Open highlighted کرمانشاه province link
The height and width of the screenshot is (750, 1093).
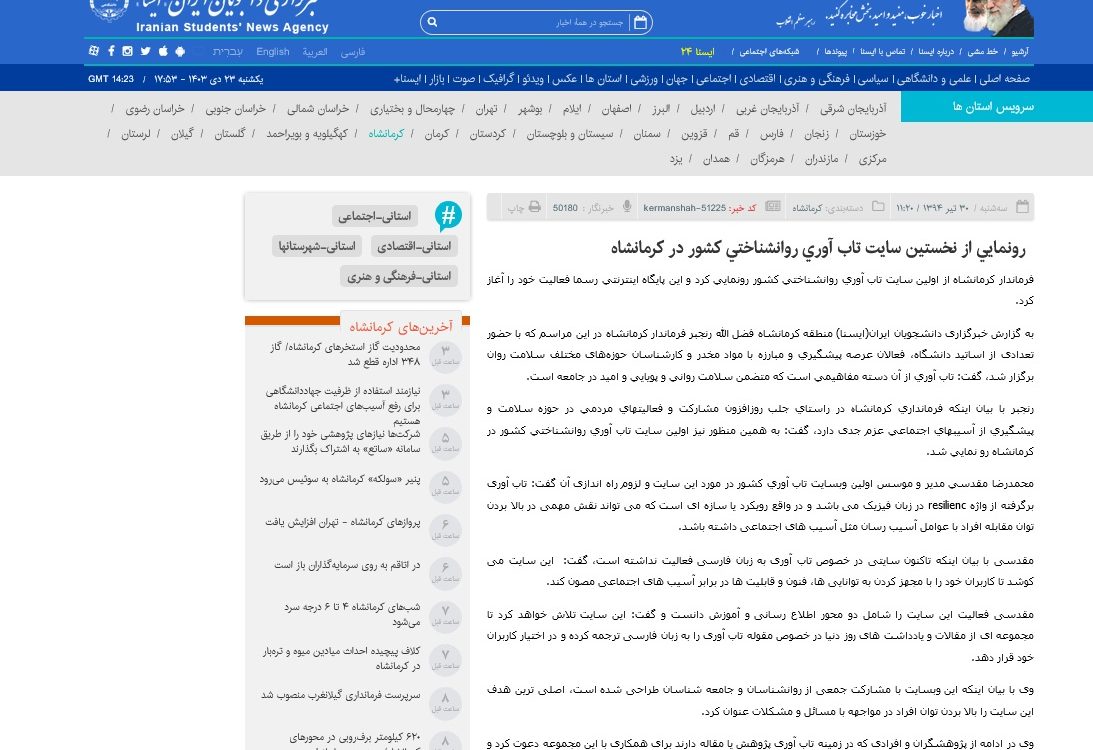point(386,134)
